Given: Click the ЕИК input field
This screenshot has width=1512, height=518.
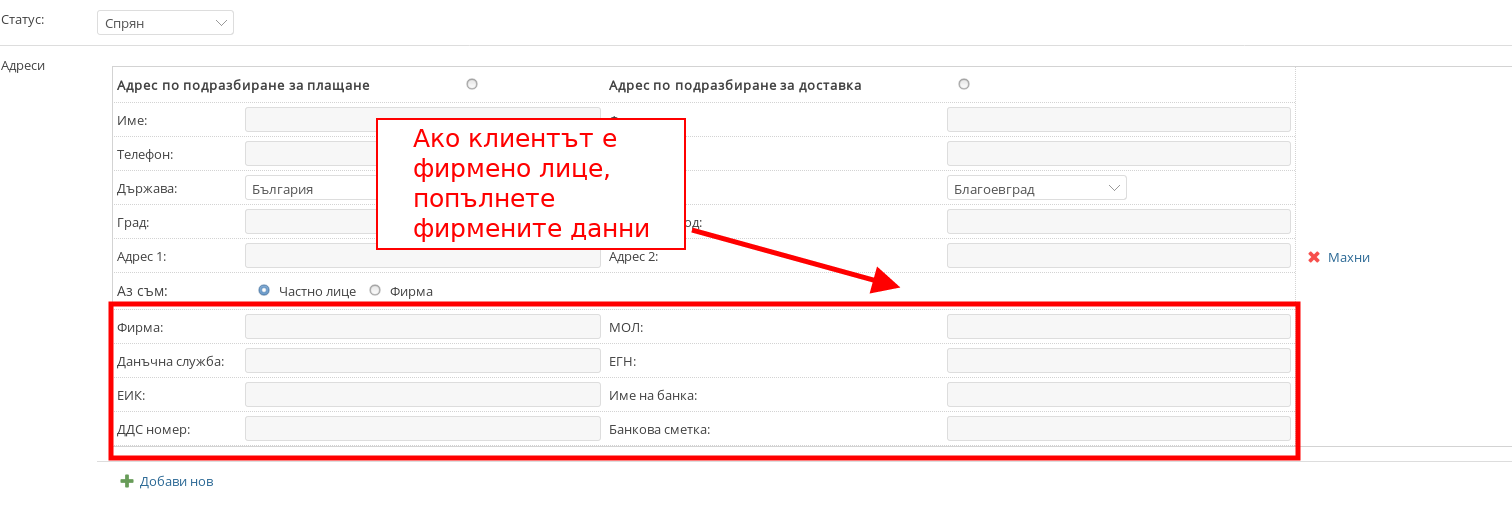Looking at the screenshot, I should [422, 395].
